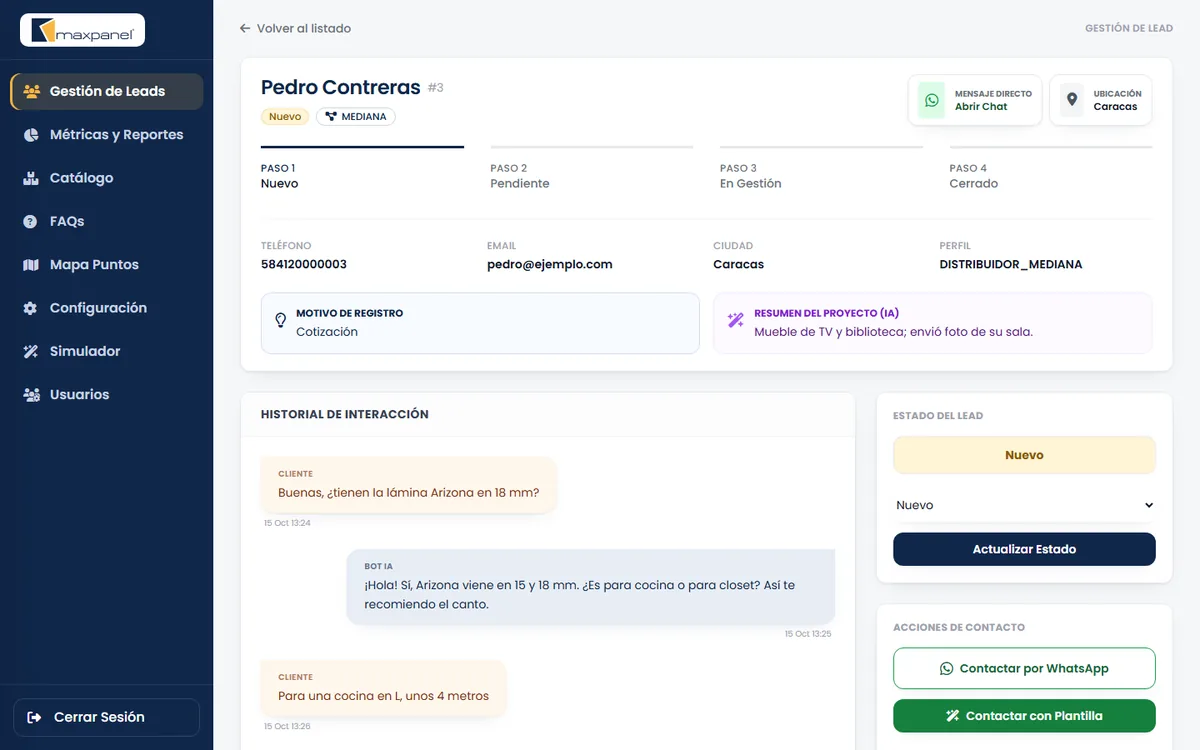Click the client message about lámina Arizona
Viewport: 1200px width, 750px height.
pos(408,485)
